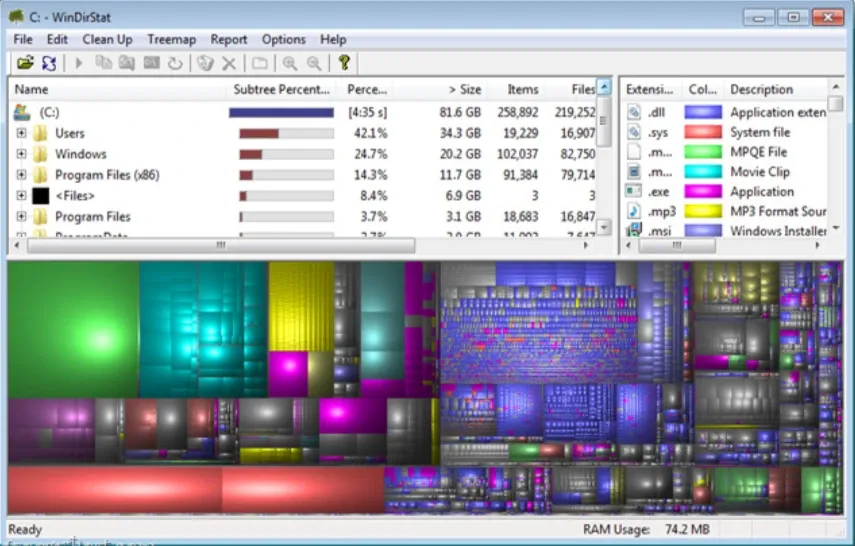The width and height of the screenshot is (855, 546).
Task: Click the Open folder toolbar icon
Action: [x=24, y=63]
